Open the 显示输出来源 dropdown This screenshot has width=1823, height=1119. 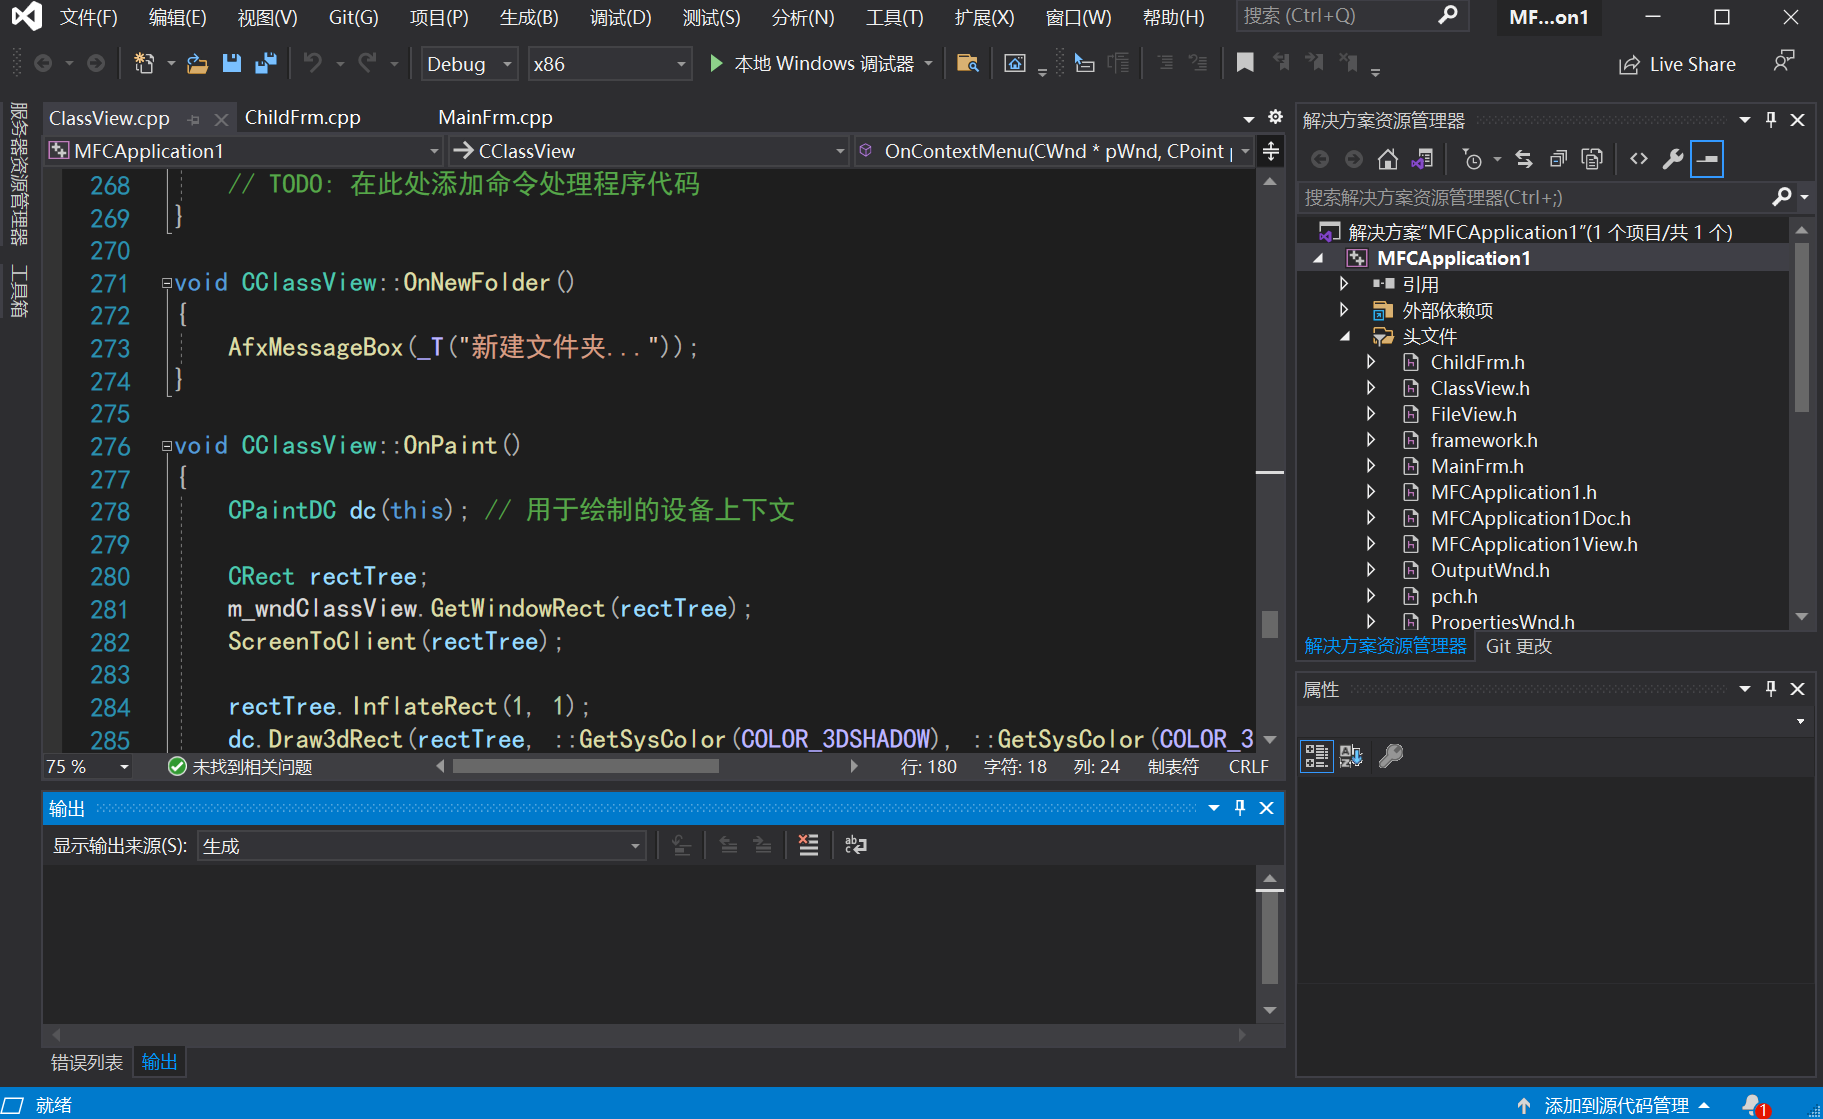tap(421, 846)
